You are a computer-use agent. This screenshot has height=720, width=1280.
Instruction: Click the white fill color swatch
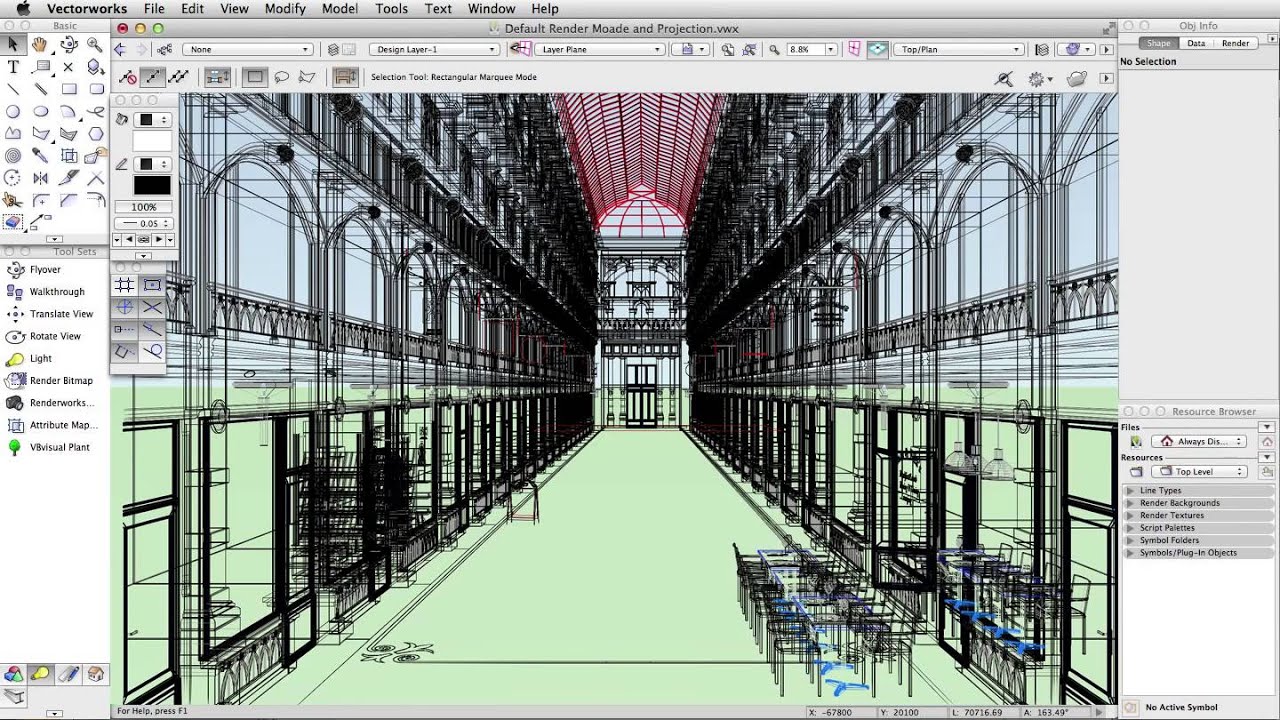pos(152,141)
